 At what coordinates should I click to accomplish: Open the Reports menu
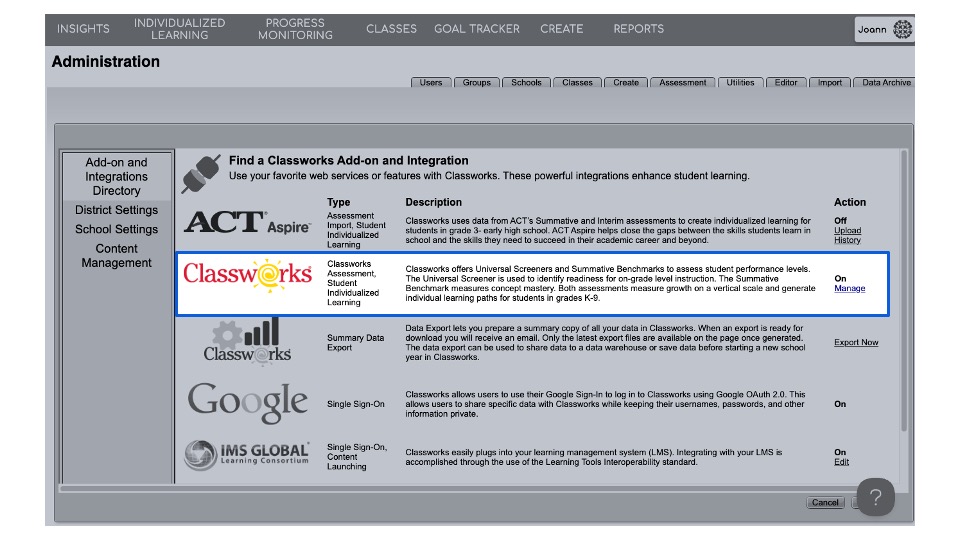click(x=639, y=29)
